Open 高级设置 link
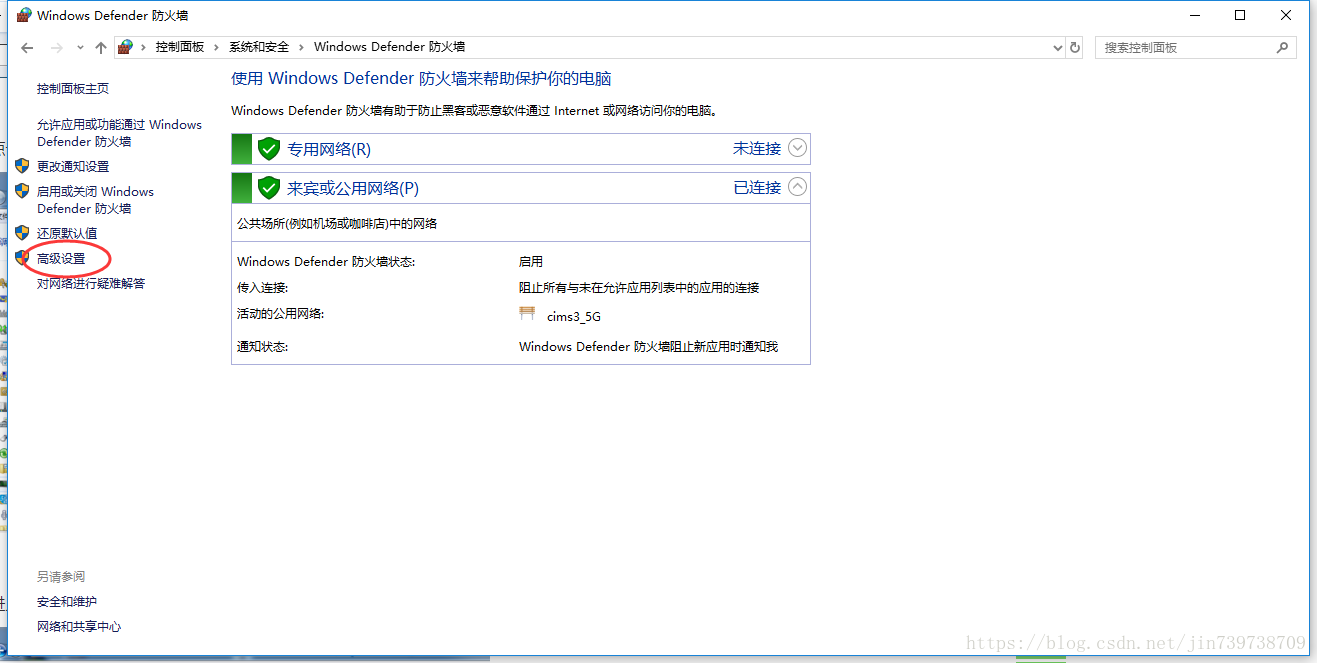The width and height of the screenshot is (1317, 663). coord(61,258)
